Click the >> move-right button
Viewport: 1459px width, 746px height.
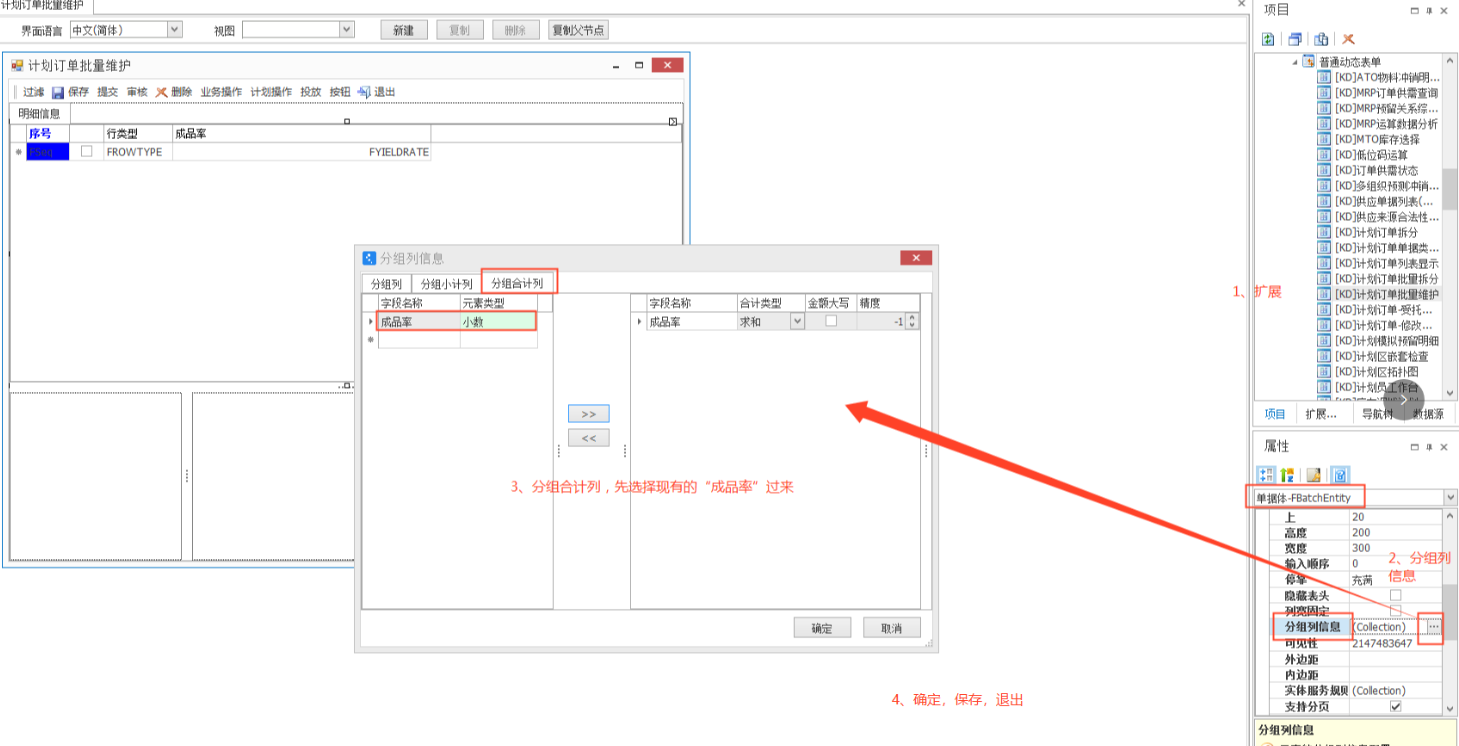click(588, 414)
